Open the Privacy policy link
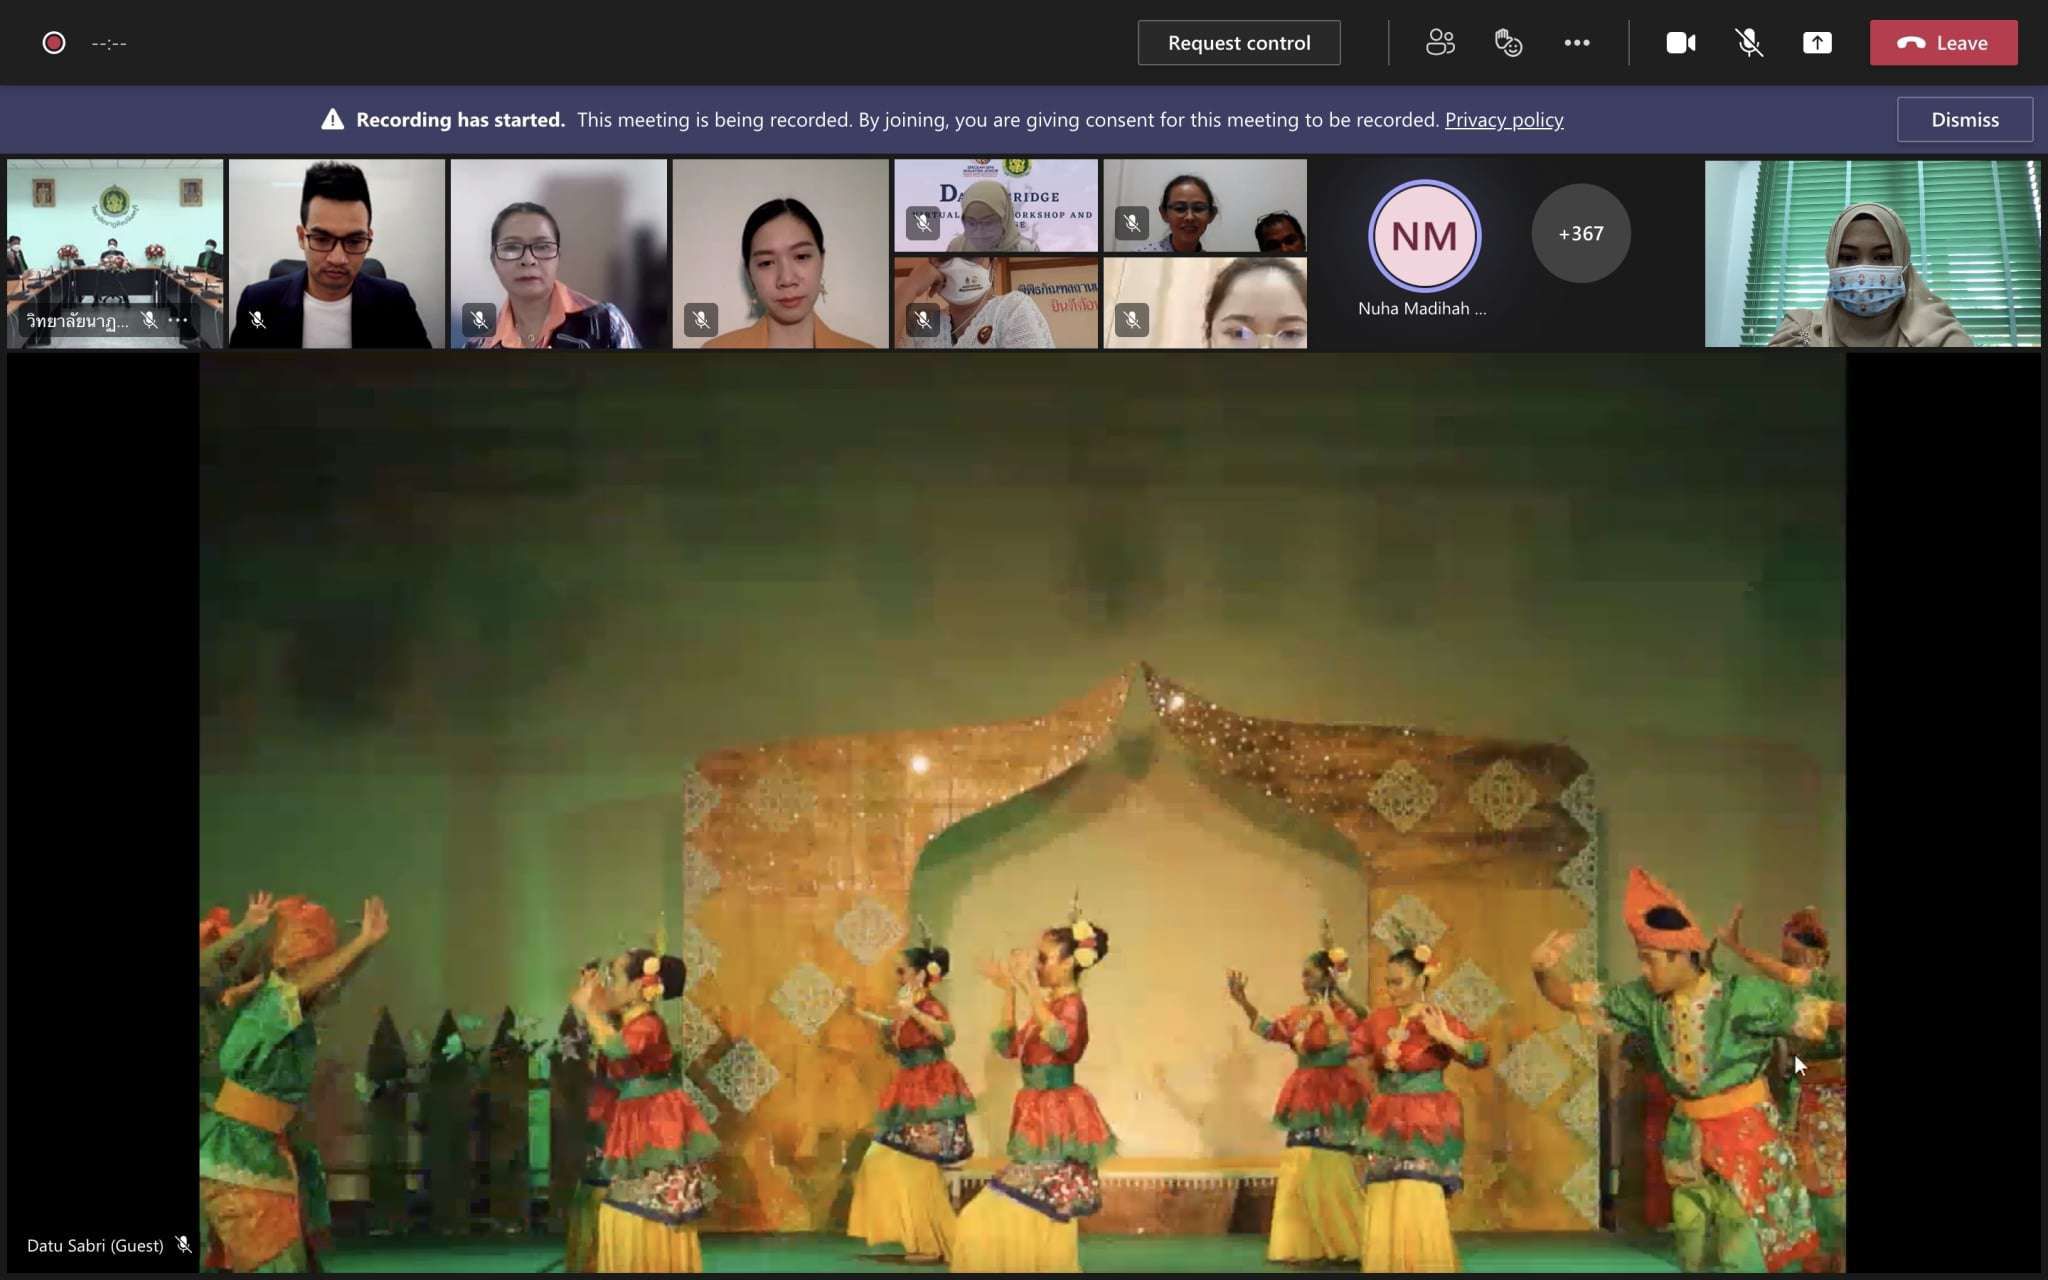The image size is (2048, 1280). click(1503, 120)
